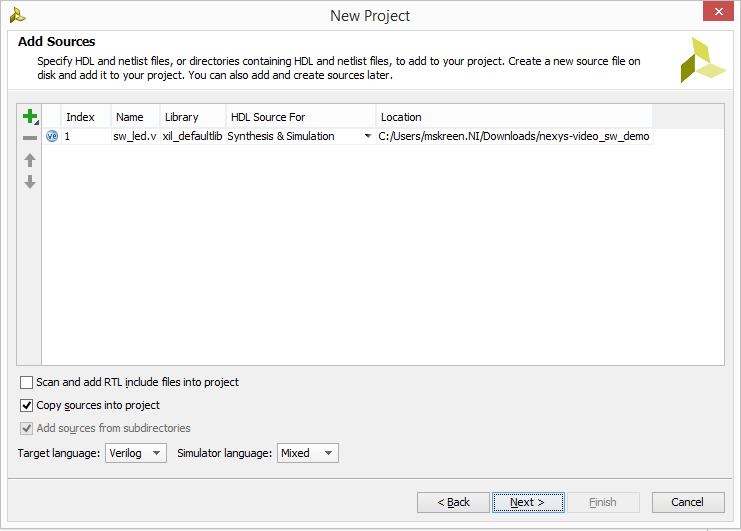This screenshot has height=531, width=741.
Task: Click the Xilinx logo in the header
Action: click(702, 60)
